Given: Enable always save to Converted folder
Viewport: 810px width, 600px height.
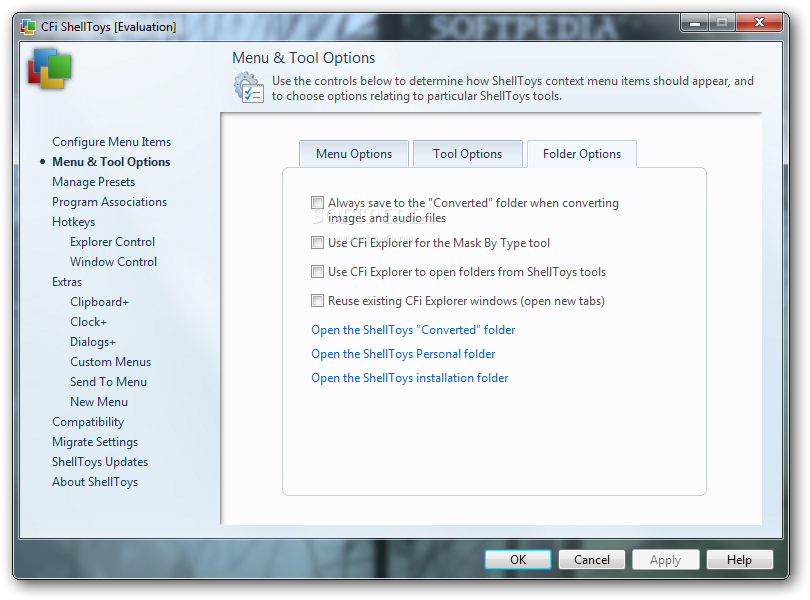Looking at the screenshot, I should 317,203.
